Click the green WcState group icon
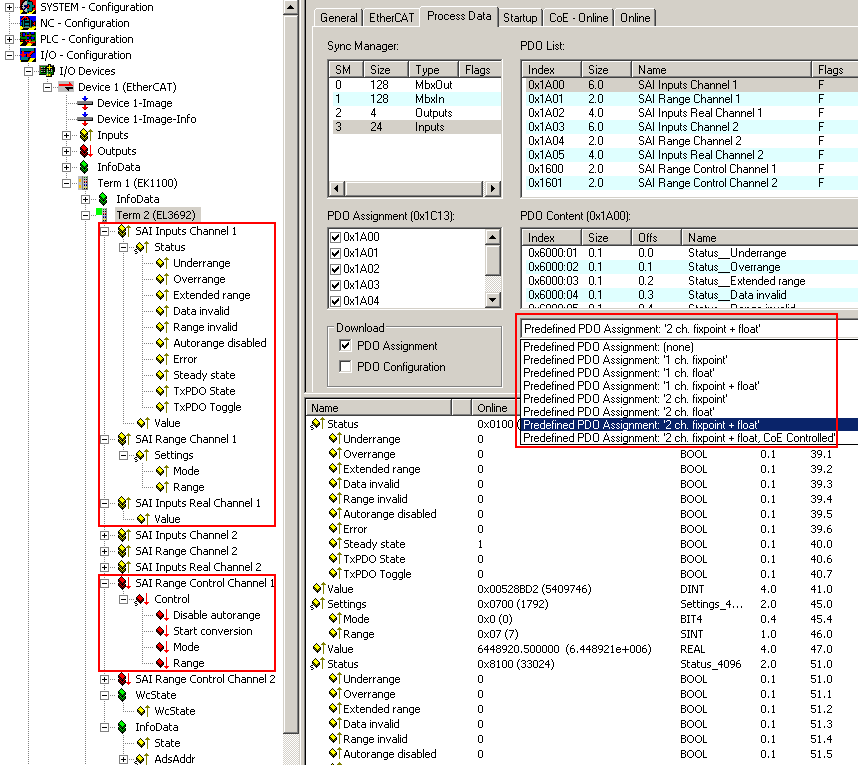The height and width of the screenshot is (765, 858). (123, 695)
